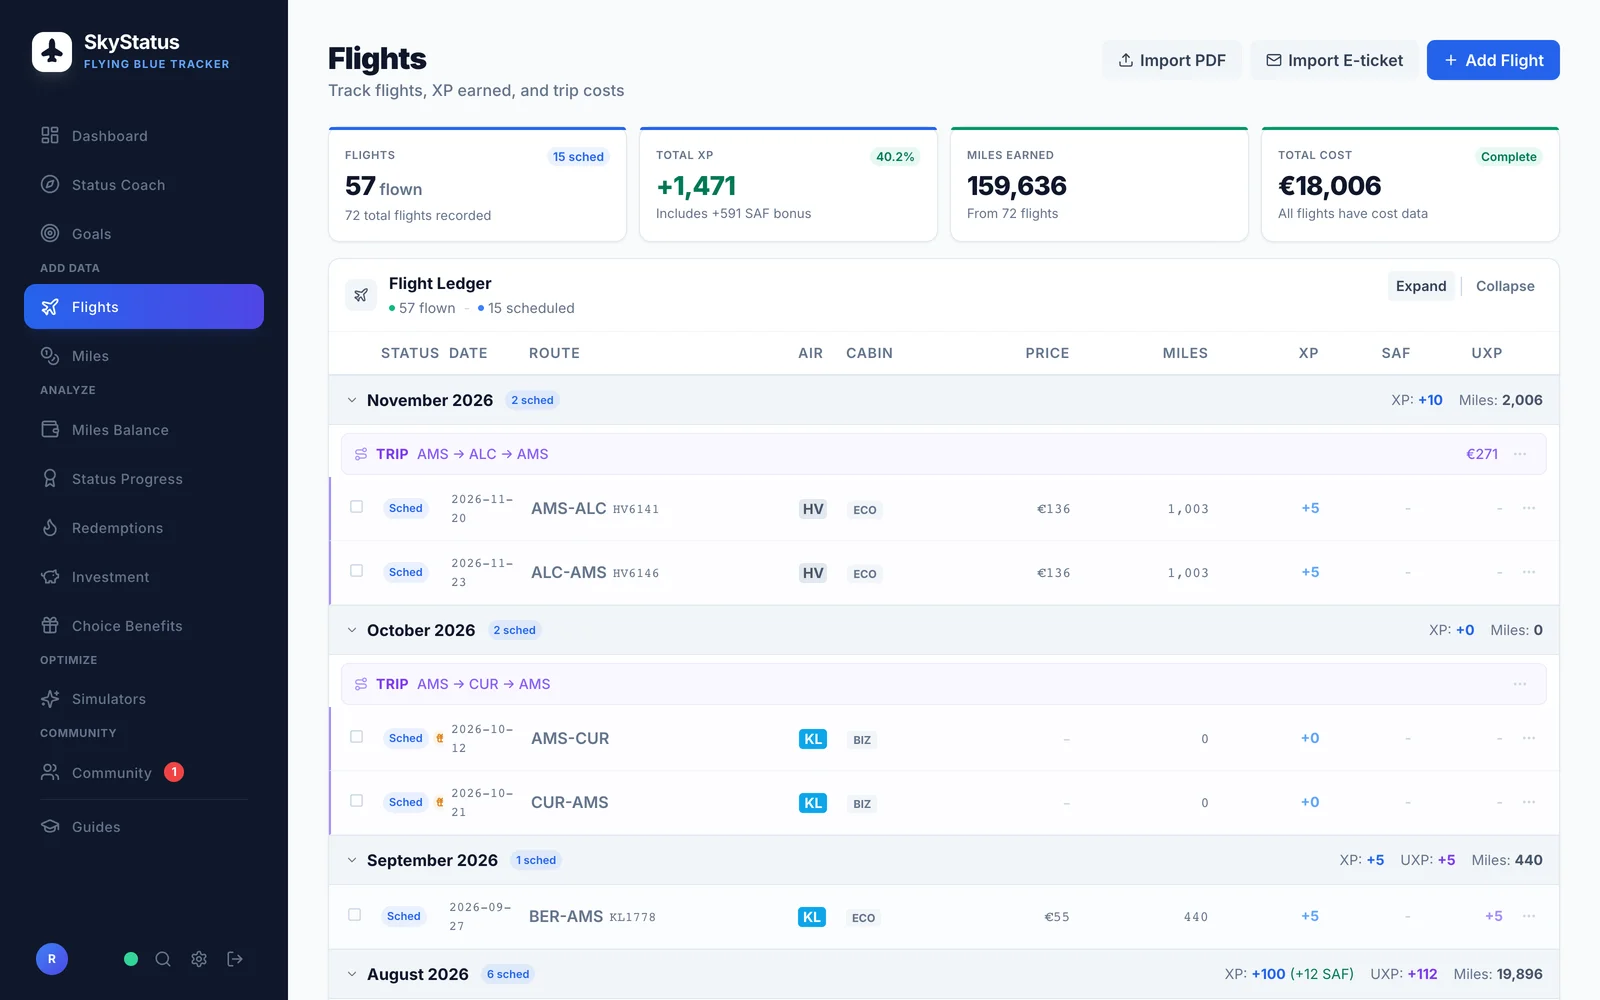Click the Complete badge on Total Cost card

point(1508,157)
